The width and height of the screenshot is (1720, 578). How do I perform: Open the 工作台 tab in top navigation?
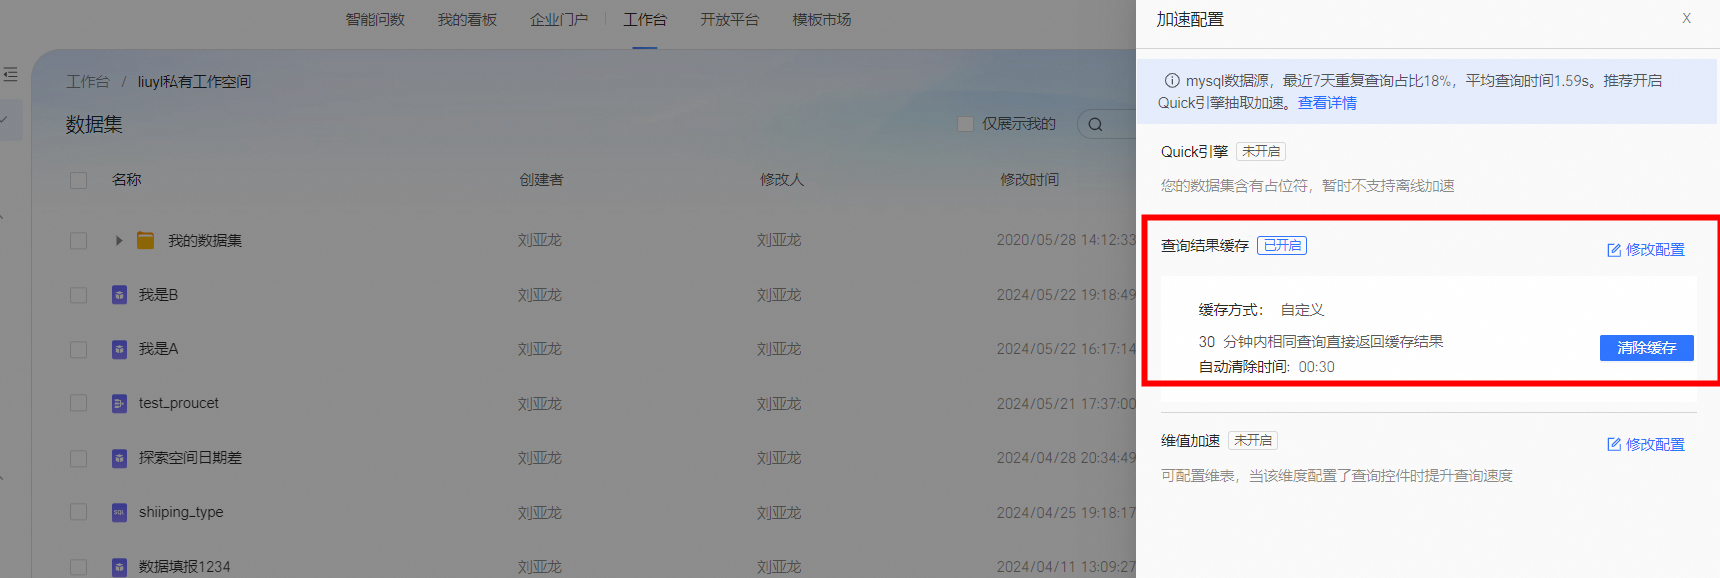[x=645, y=20]
